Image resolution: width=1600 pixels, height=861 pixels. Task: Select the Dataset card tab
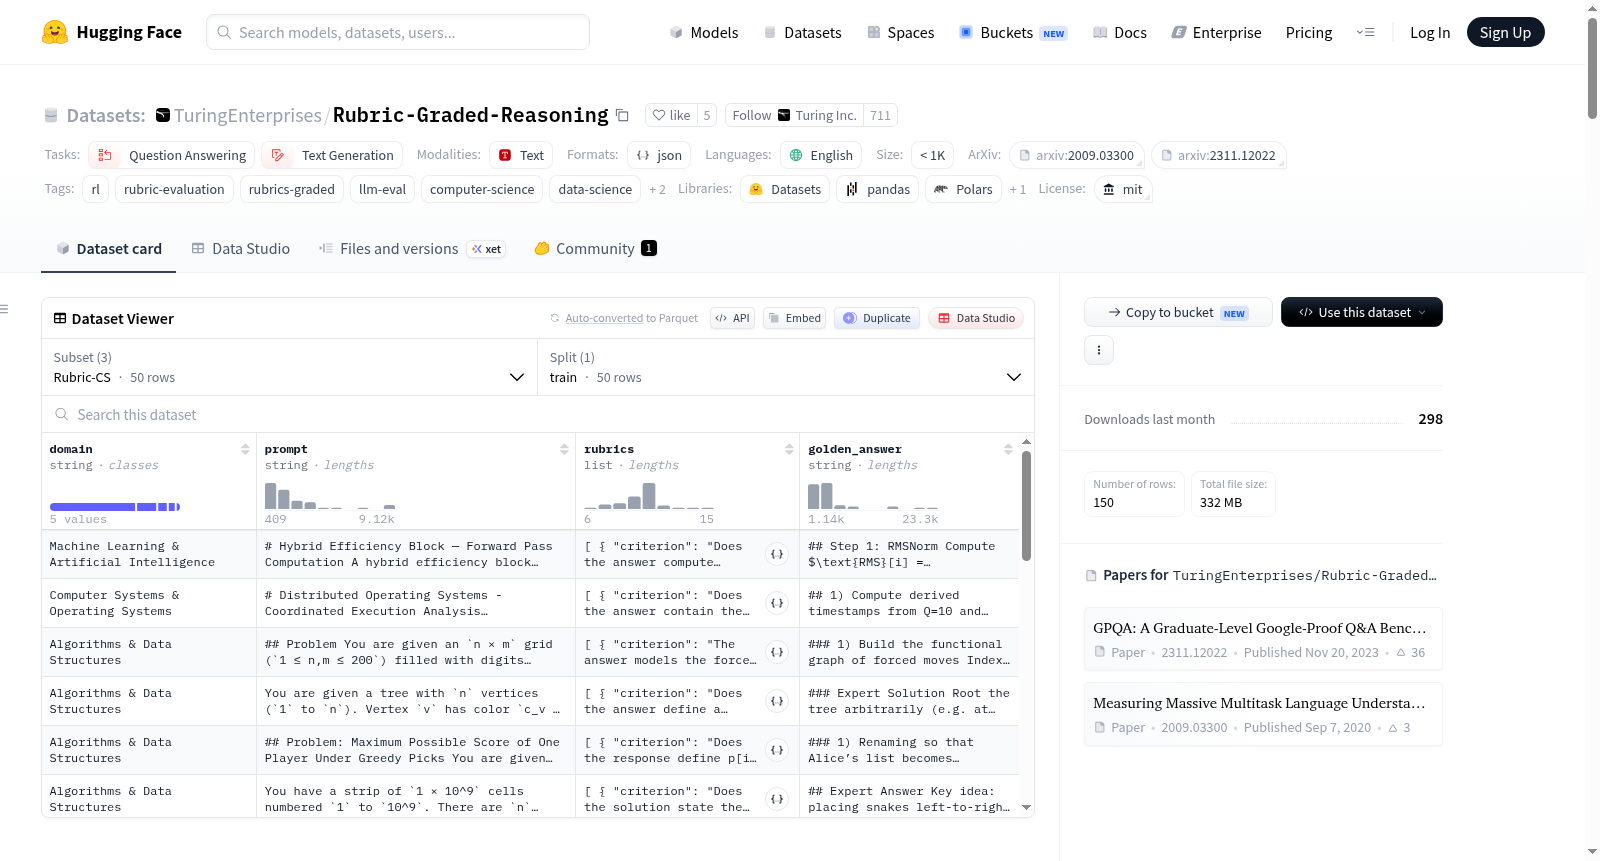click(x=109, y=248)
